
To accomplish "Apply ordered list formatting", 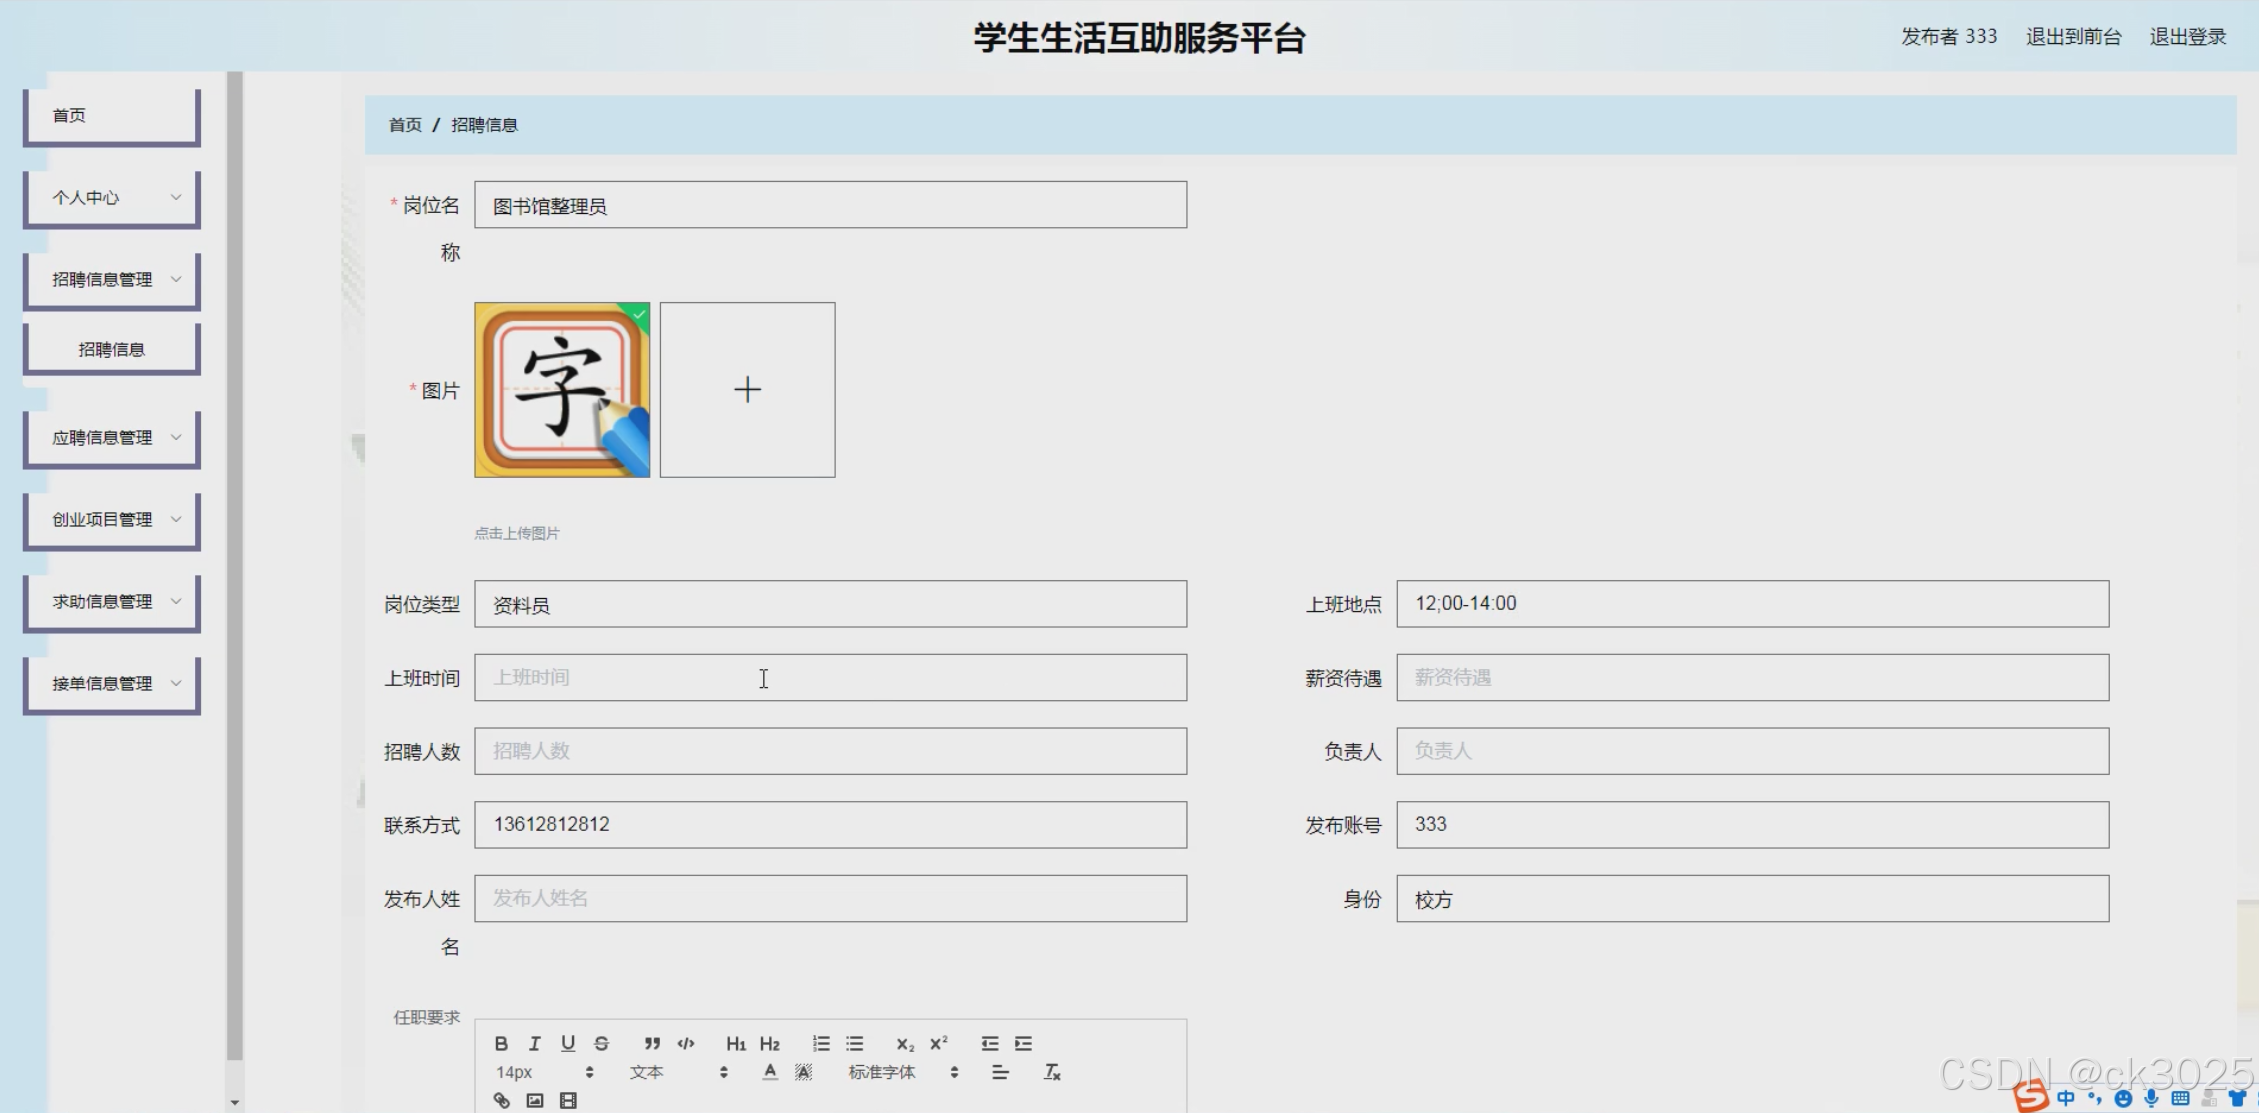I will pos(821,1043).
